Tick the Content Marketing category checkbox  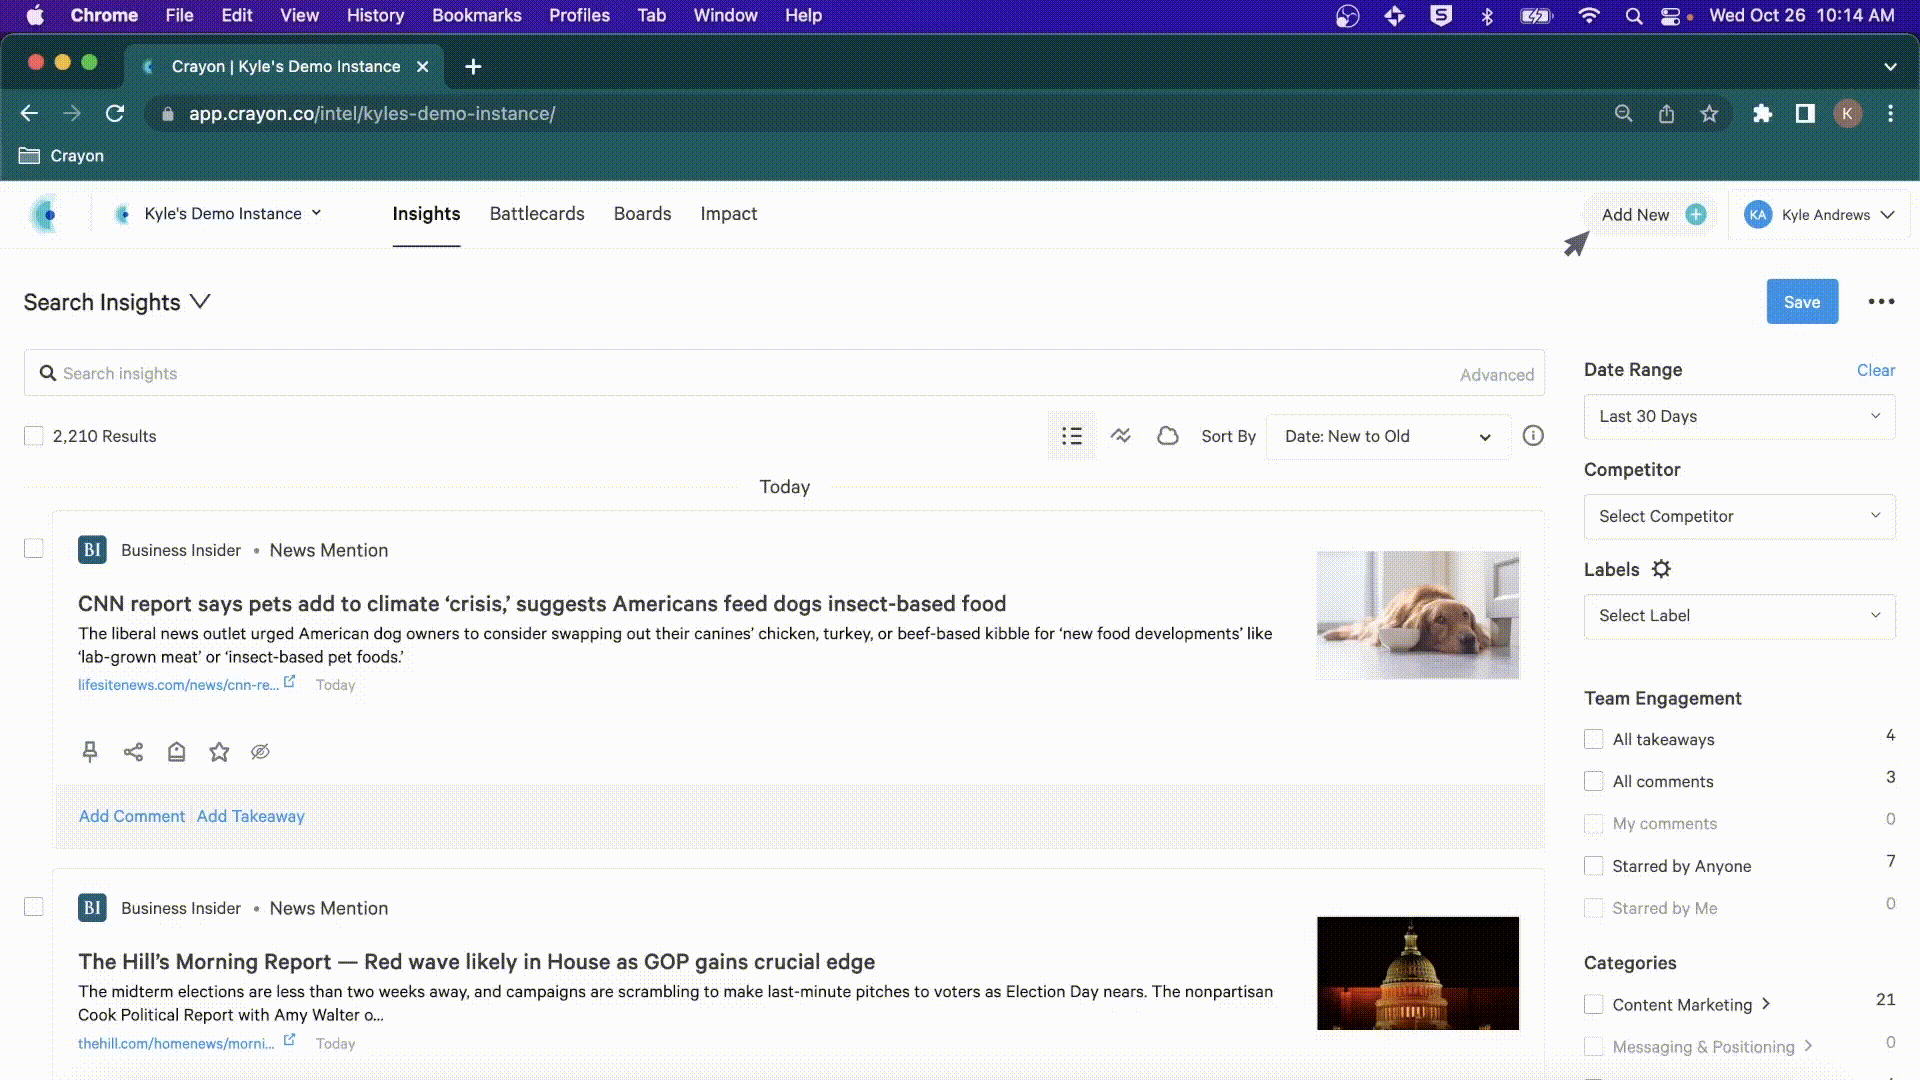[1594, 1005]
